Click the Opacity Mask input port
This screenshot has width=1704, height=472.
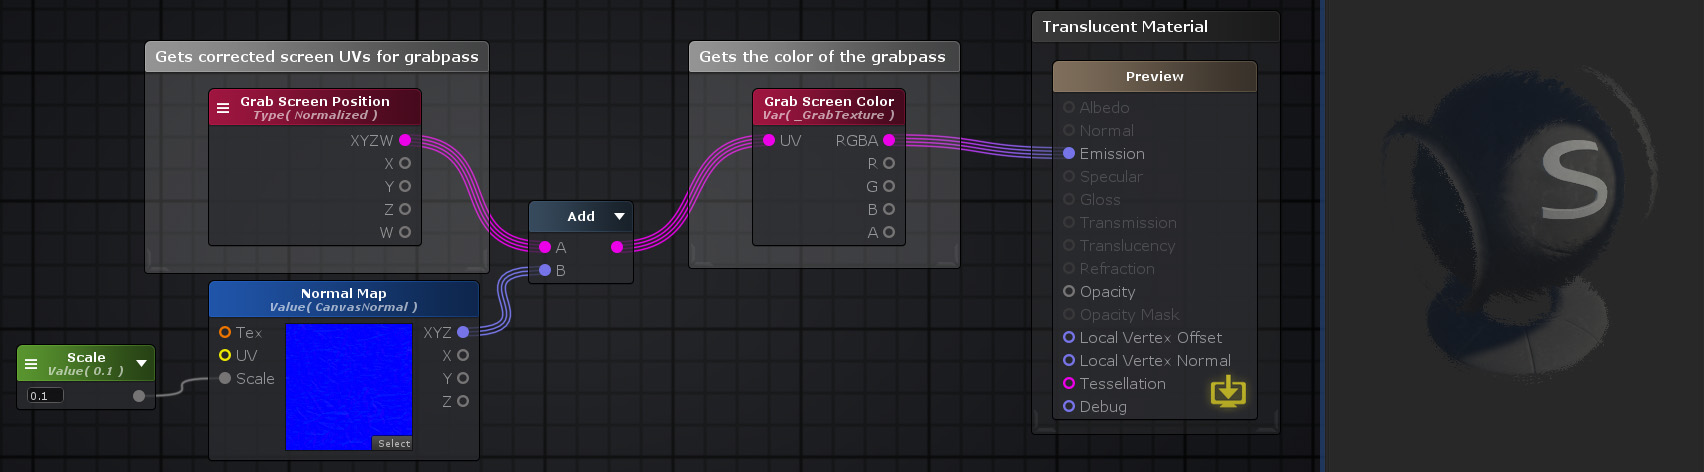point(1069,314)
